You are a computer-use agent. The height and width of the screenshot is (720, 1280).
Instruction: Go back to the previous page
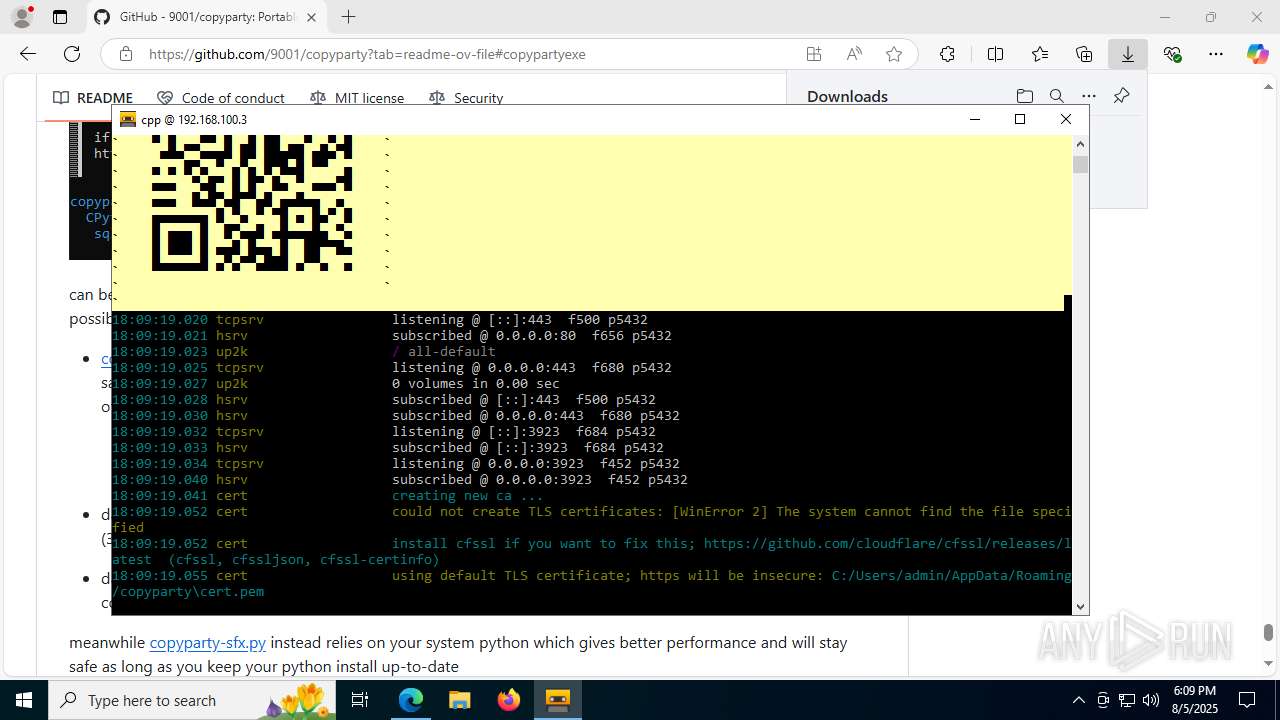pos(28,54)
